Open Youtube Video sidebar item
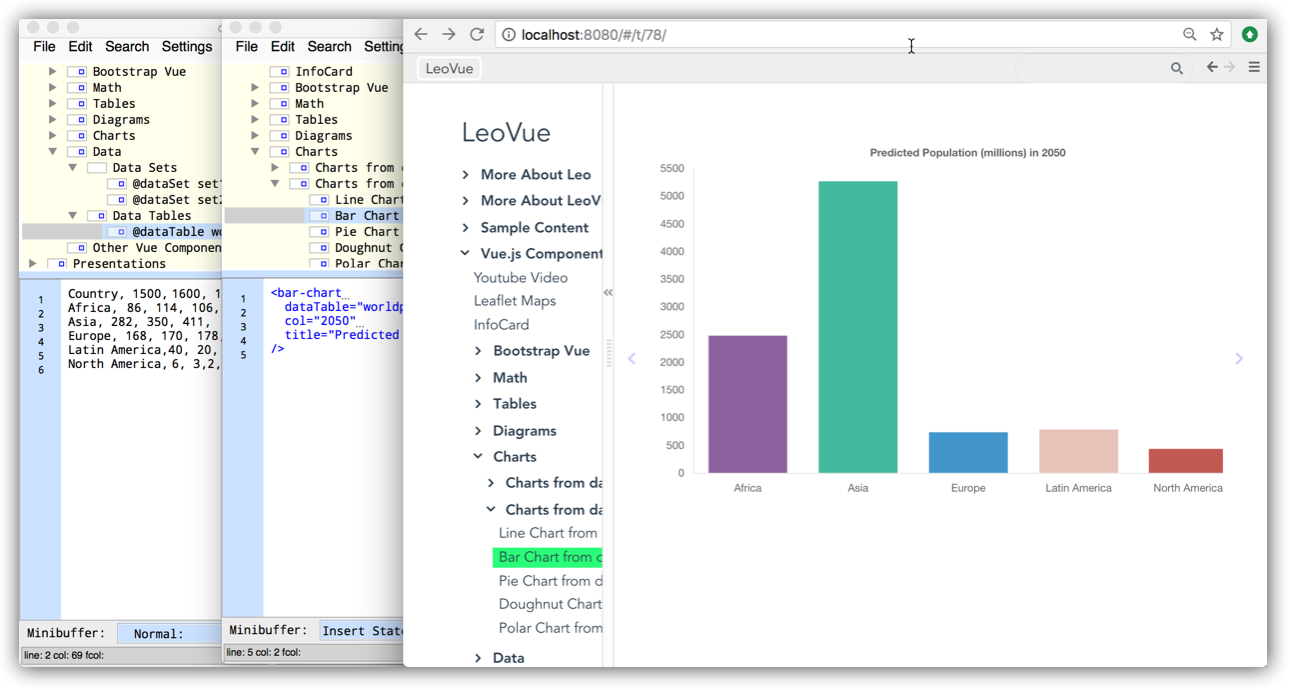1290x690 pixels. point(520,278)
